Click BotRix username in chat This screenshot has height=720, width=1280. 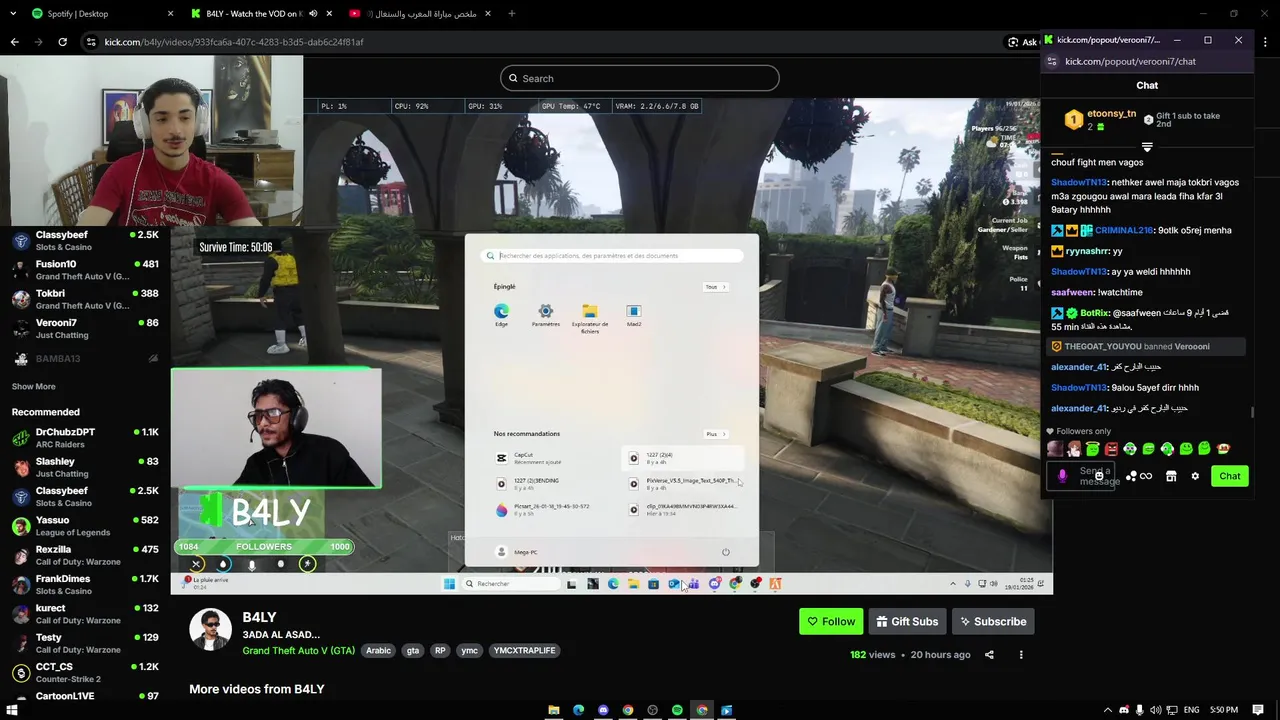1093,313
